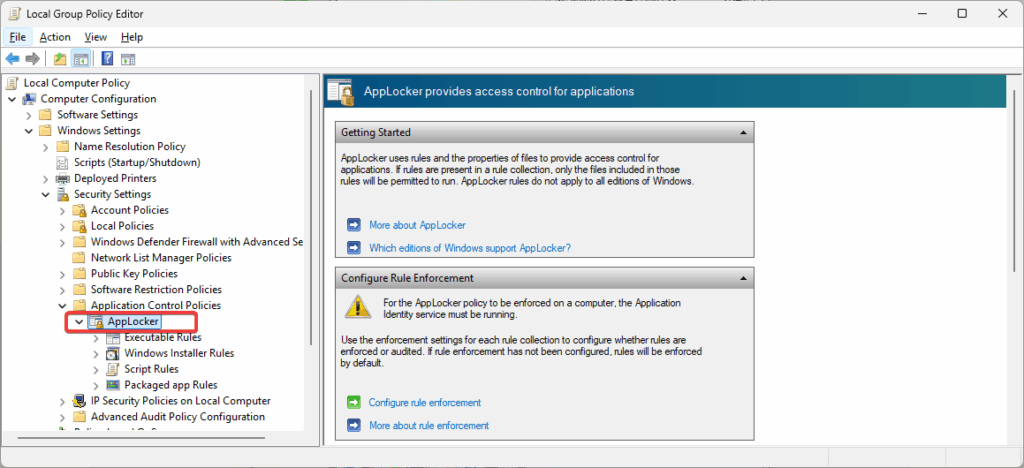Collapse the Application Control Policies node
The height and width of the screenshot is (468, 1024).
(63, 305)
